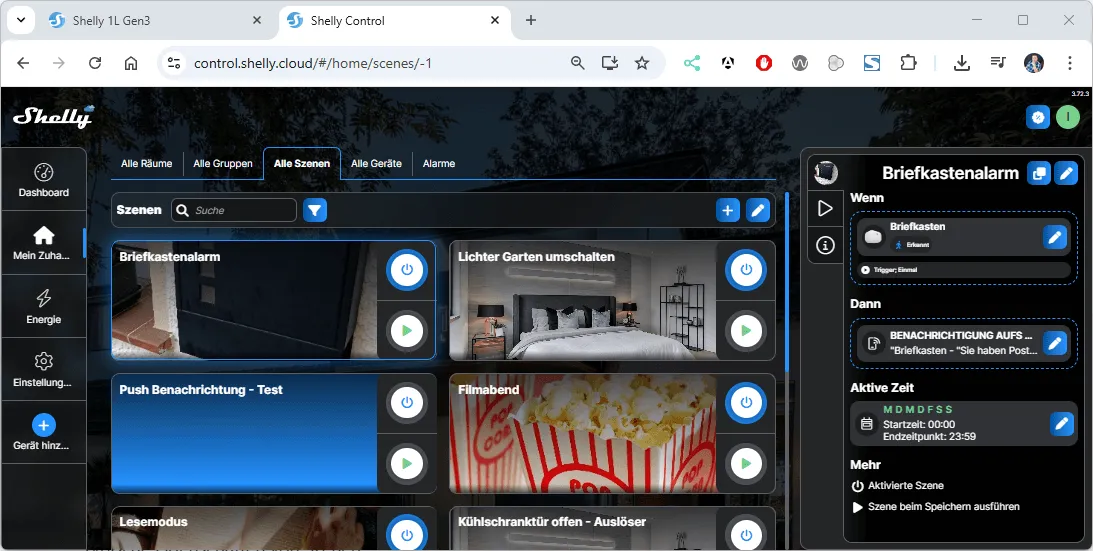The width and height of the screenshot is (1093, 551).
Task: Click Startzeit: 00:00 text
Action: click(919, 424)
